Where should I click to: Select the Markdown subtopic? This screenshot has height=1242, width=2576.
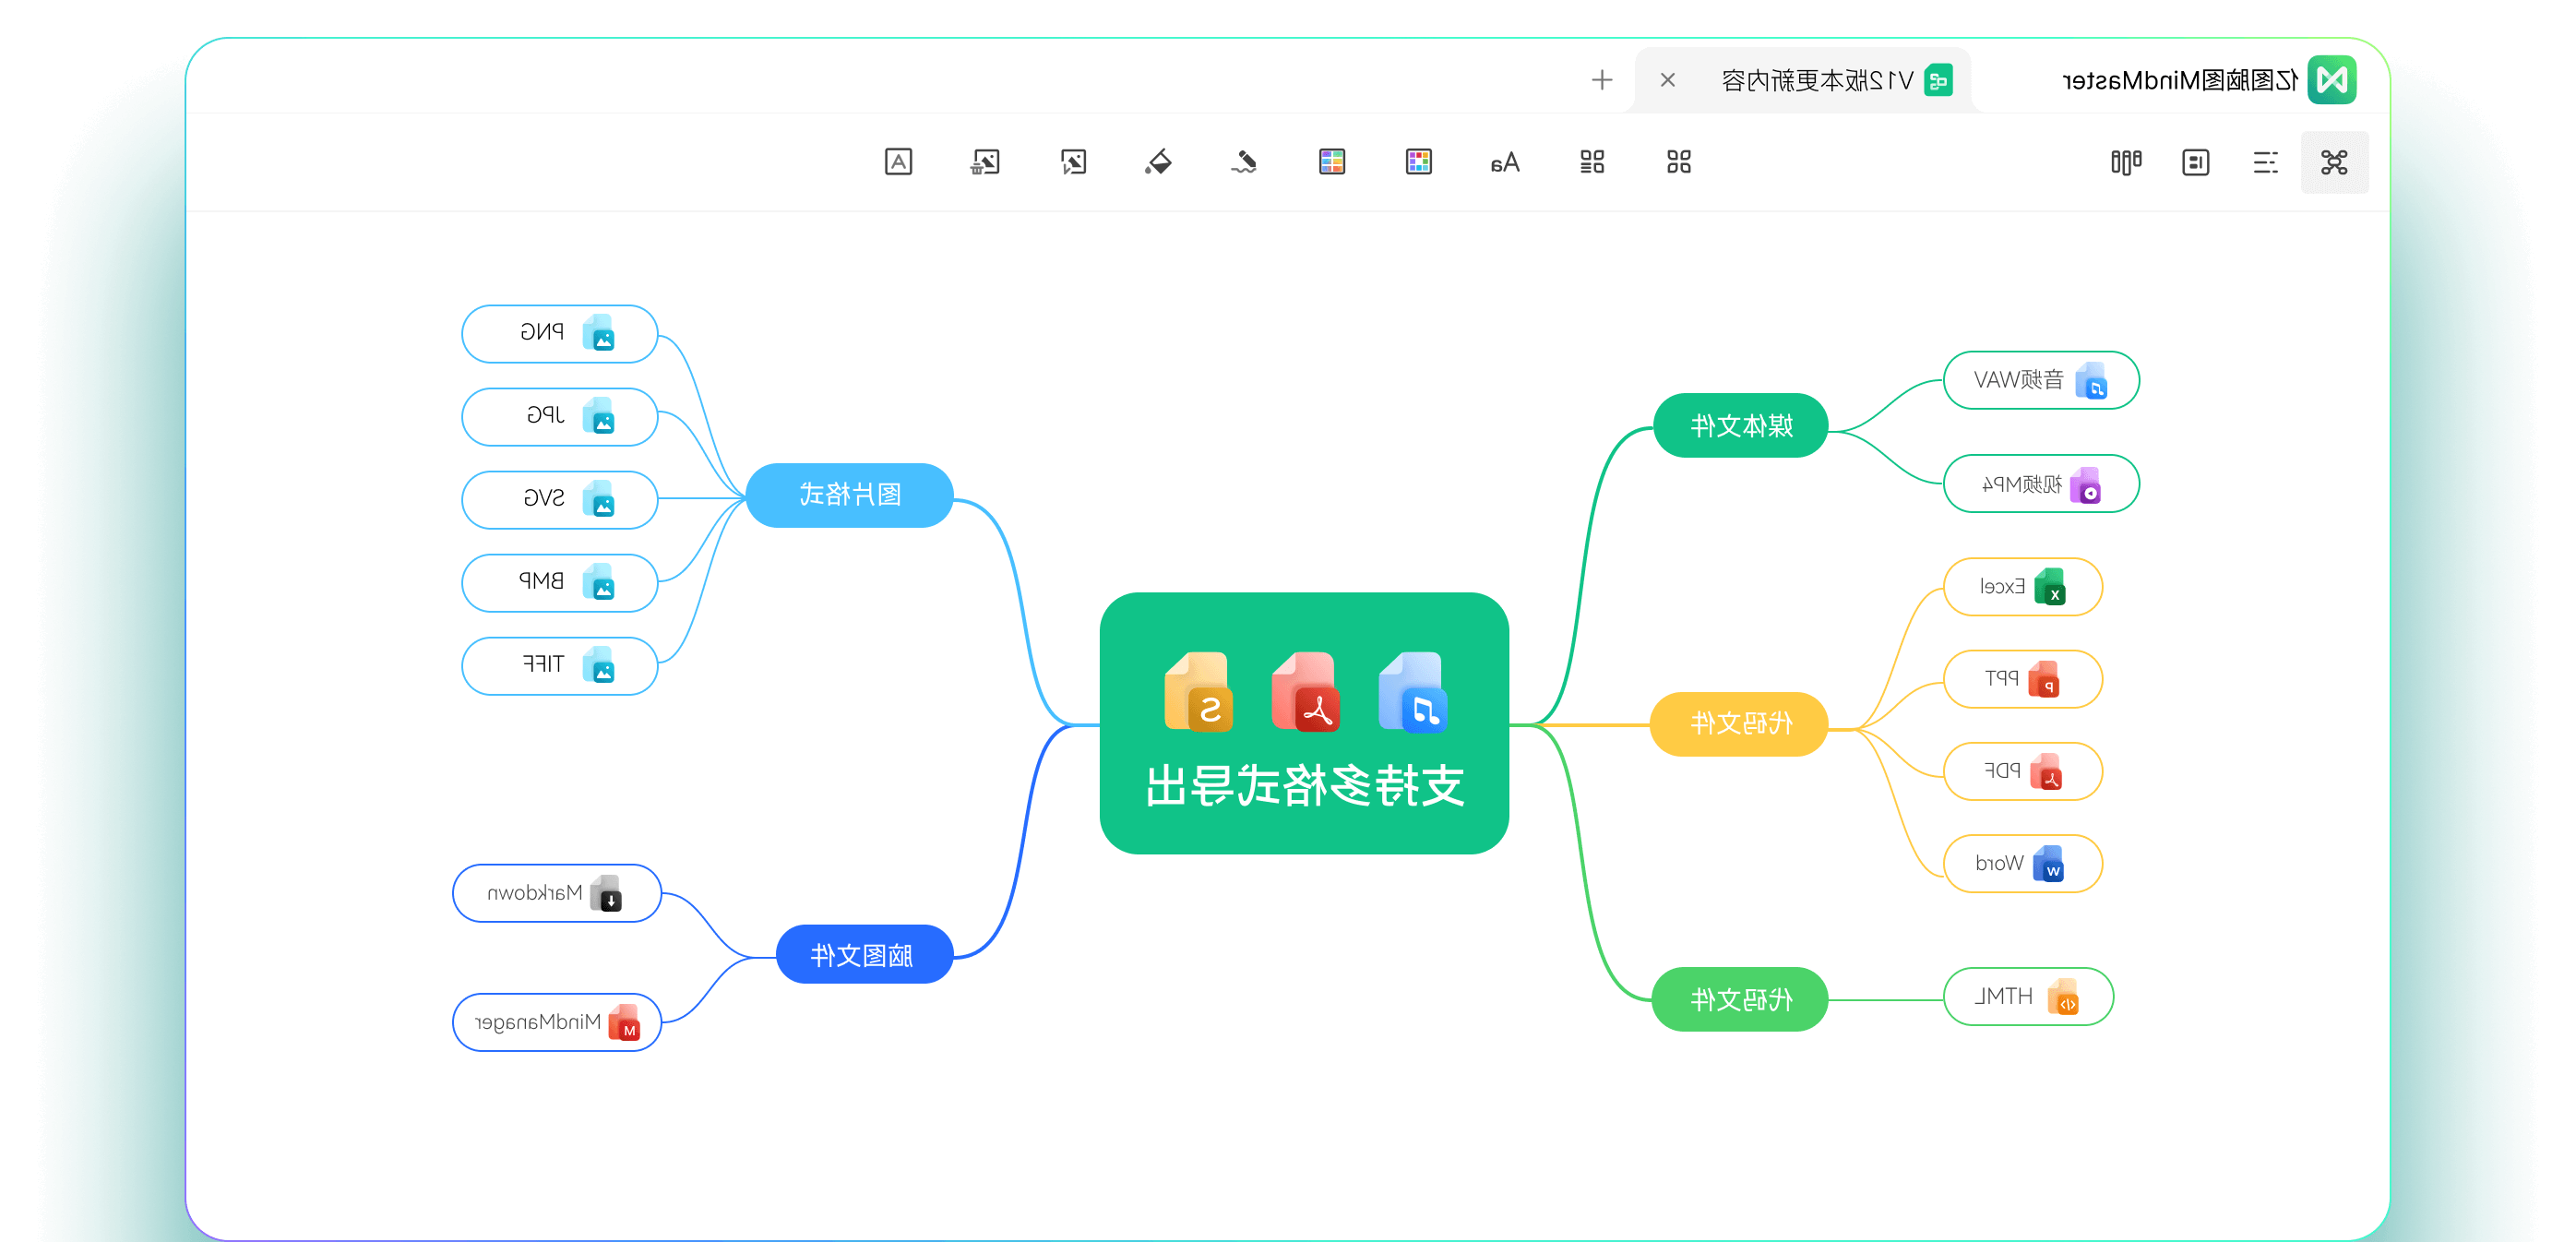click(x=557, y=893)
